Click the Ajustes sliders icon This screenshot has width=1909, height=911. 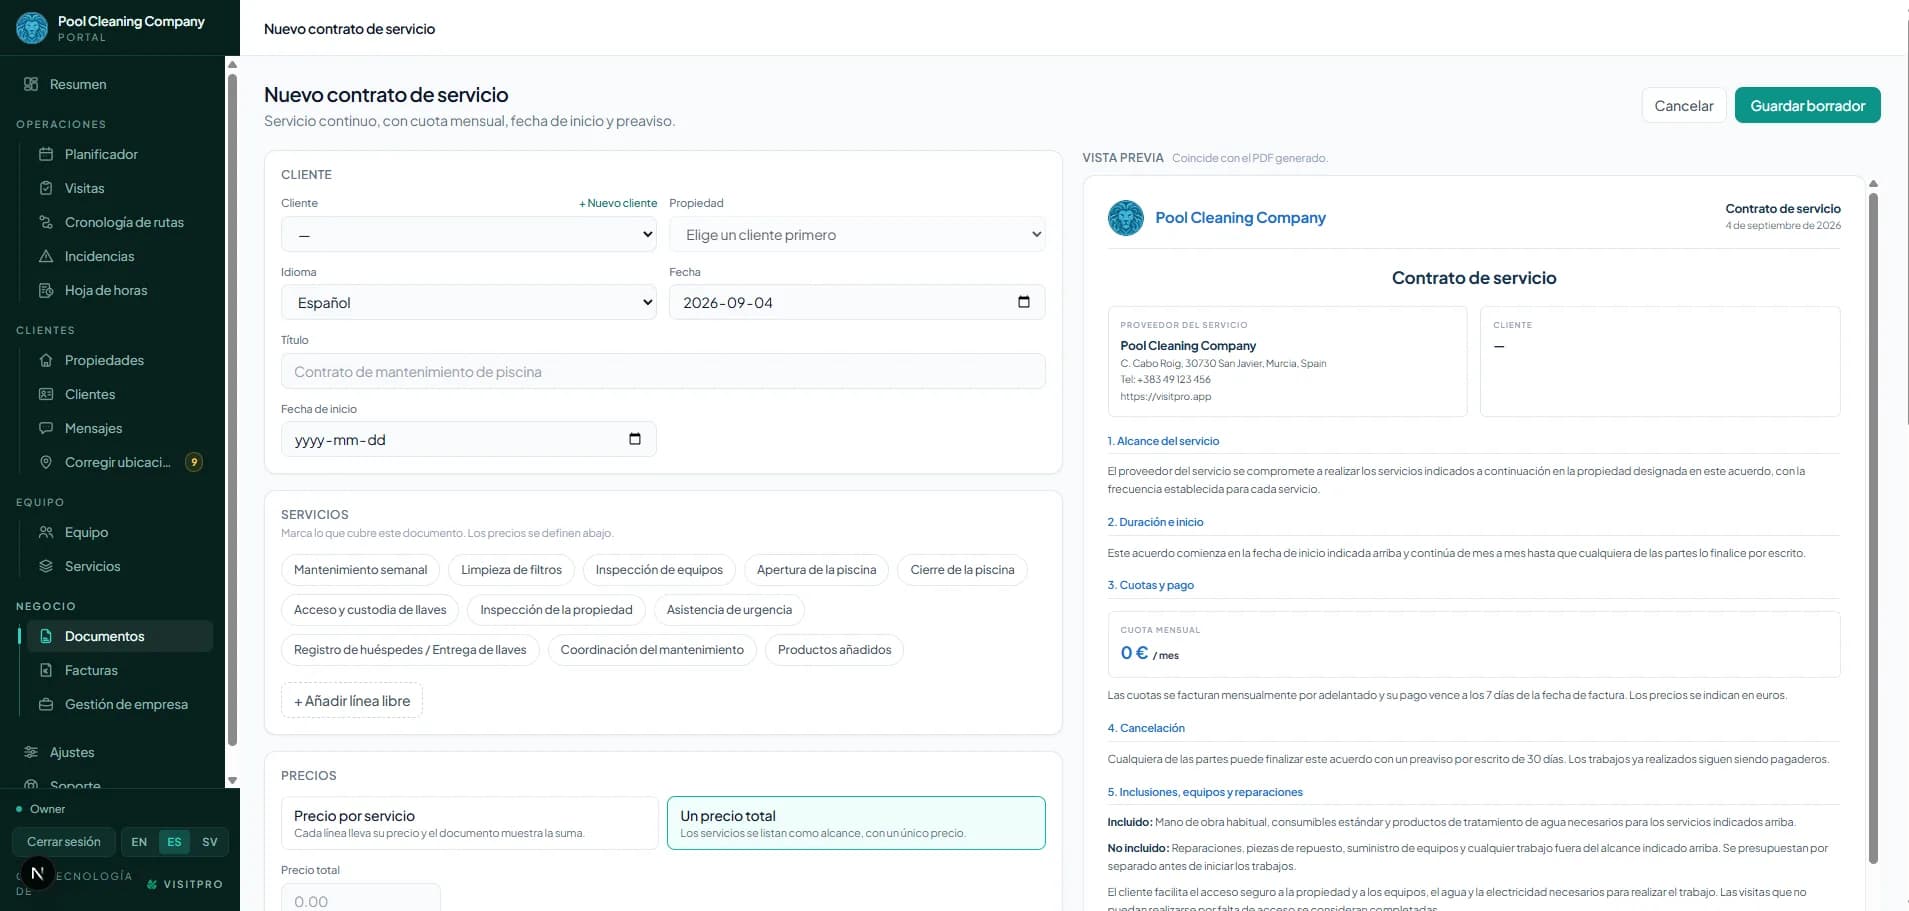tap(31, 752)
